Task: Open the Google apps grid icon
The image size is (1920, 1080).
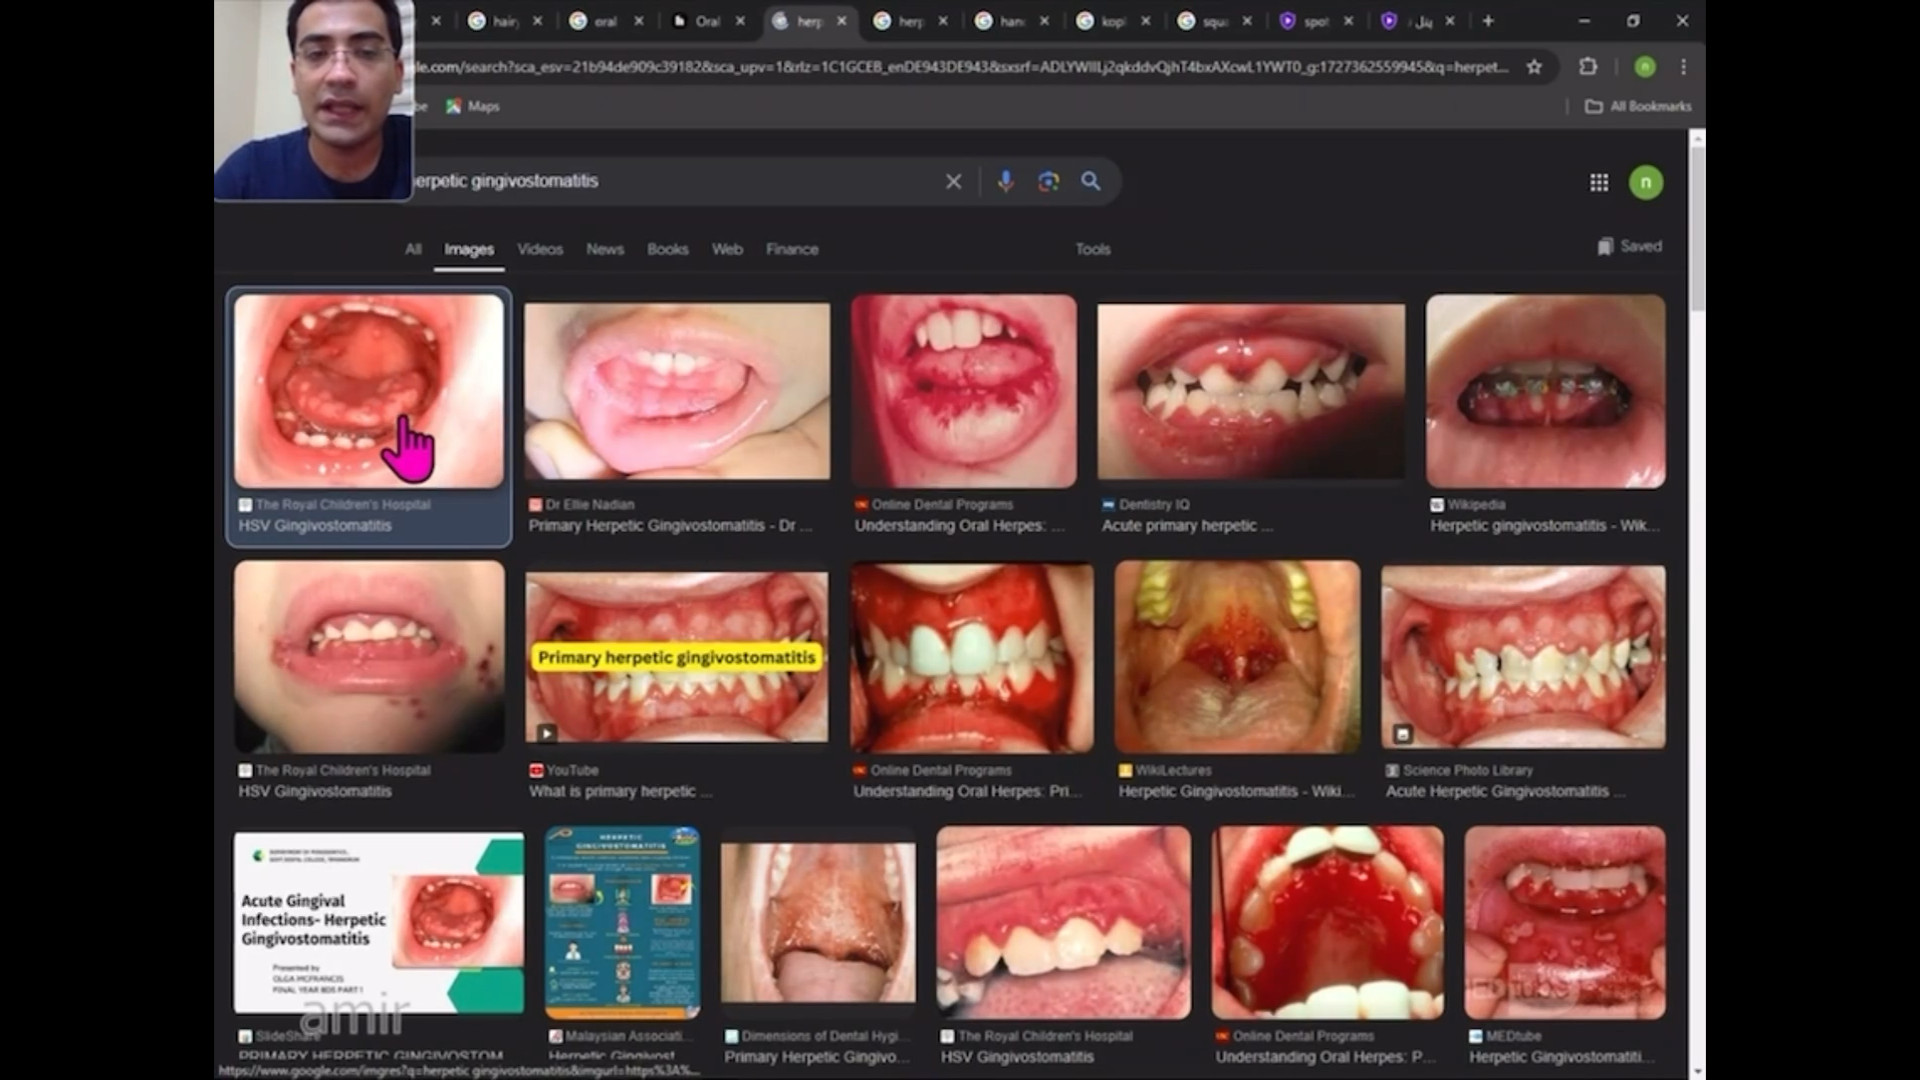Action: [1599, 182]
